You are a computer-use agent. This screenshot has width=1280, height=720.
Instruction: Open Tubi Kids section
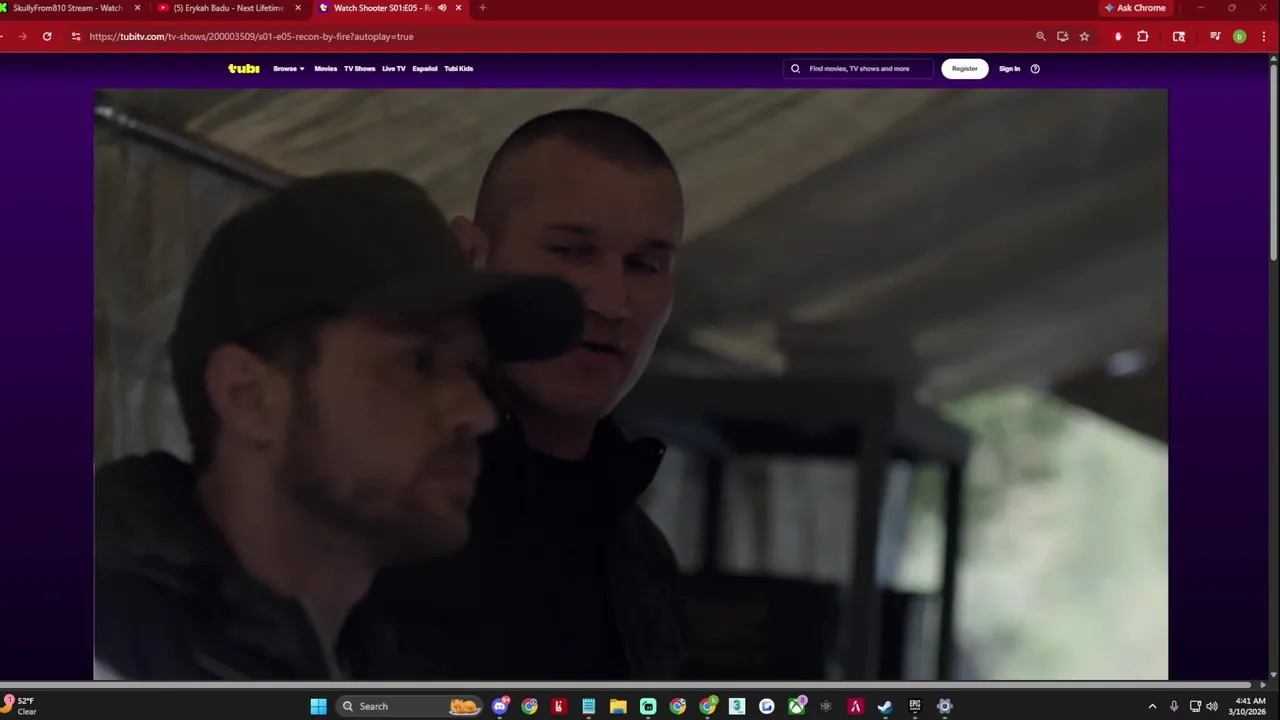[x=459, y=69]
